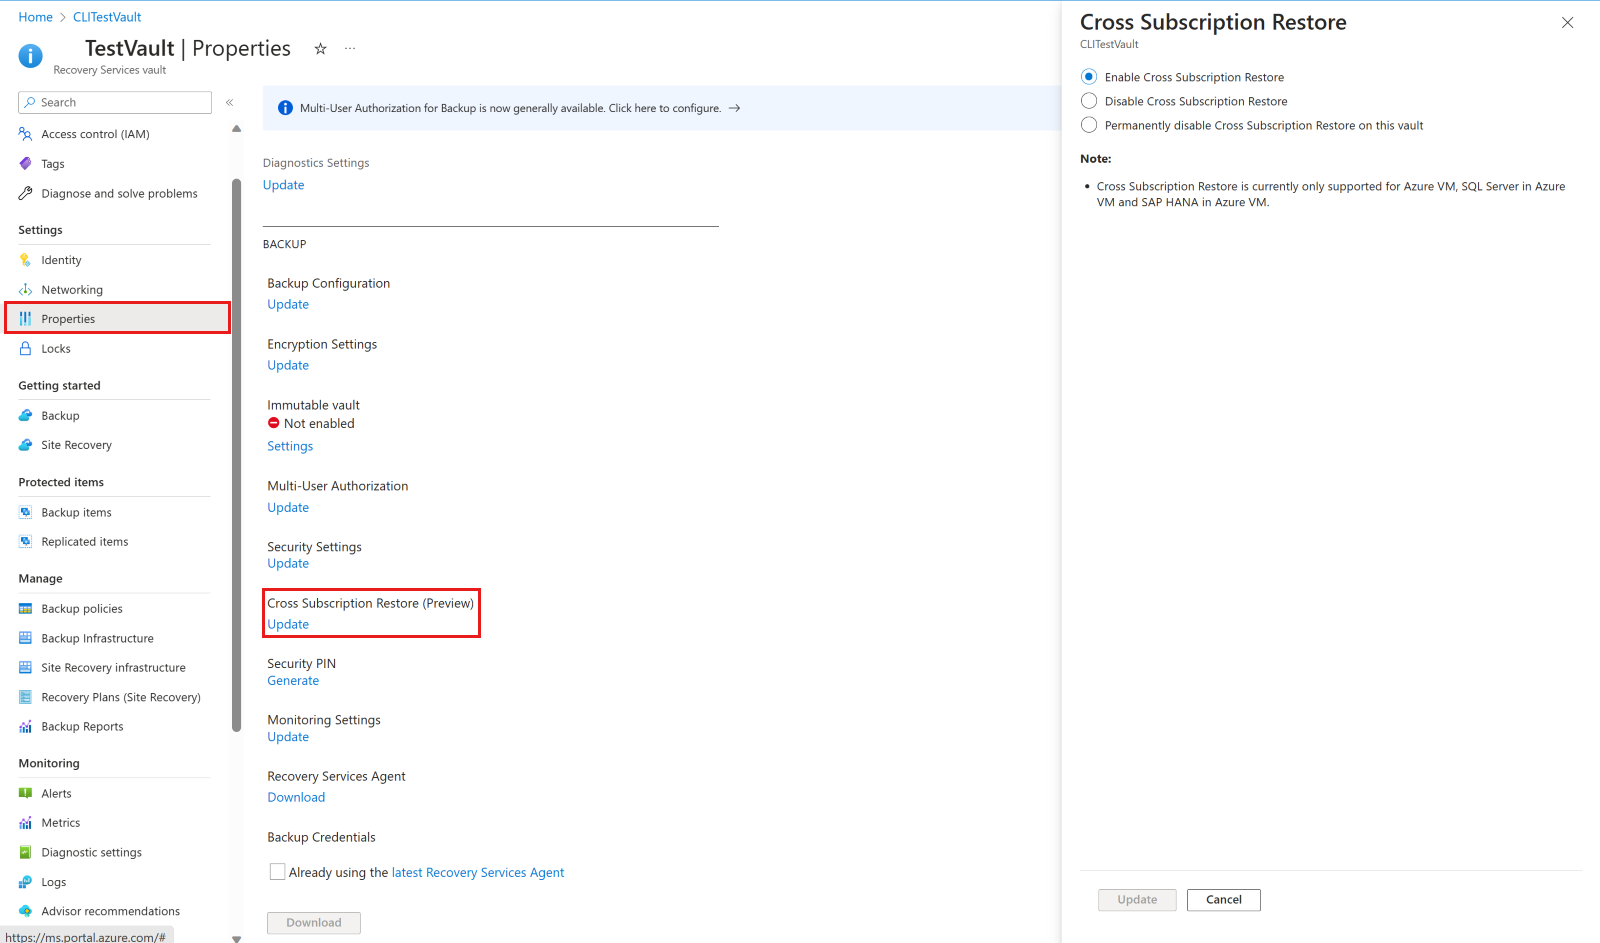The width and height of the screenshot is (1600, 943).
Task: Open Backup Infrastructure
Action: [97, 638]
